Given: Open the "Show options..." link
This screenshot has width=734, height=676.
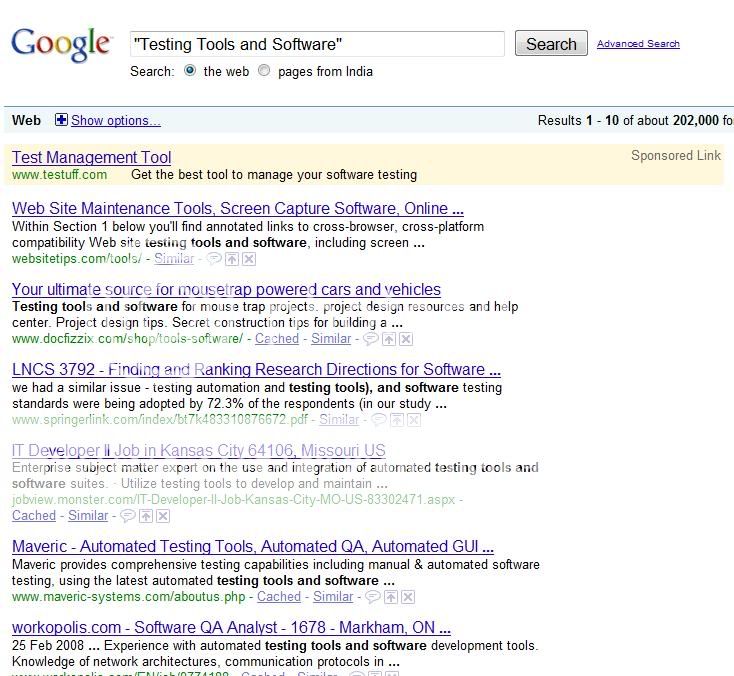Looking at the screenshot, I should [x=115, y=120].
